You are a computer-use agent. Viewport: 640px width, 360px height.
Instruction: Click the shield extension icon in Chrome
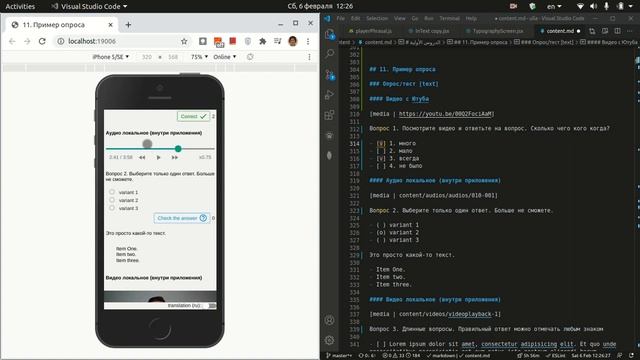[x=248, y=41]
